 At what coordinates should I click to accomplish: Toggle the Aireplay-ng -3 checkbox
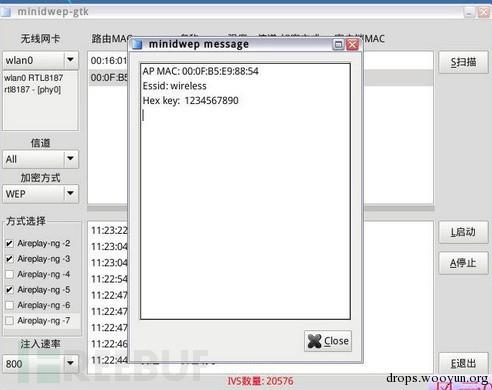click(9, 259)
